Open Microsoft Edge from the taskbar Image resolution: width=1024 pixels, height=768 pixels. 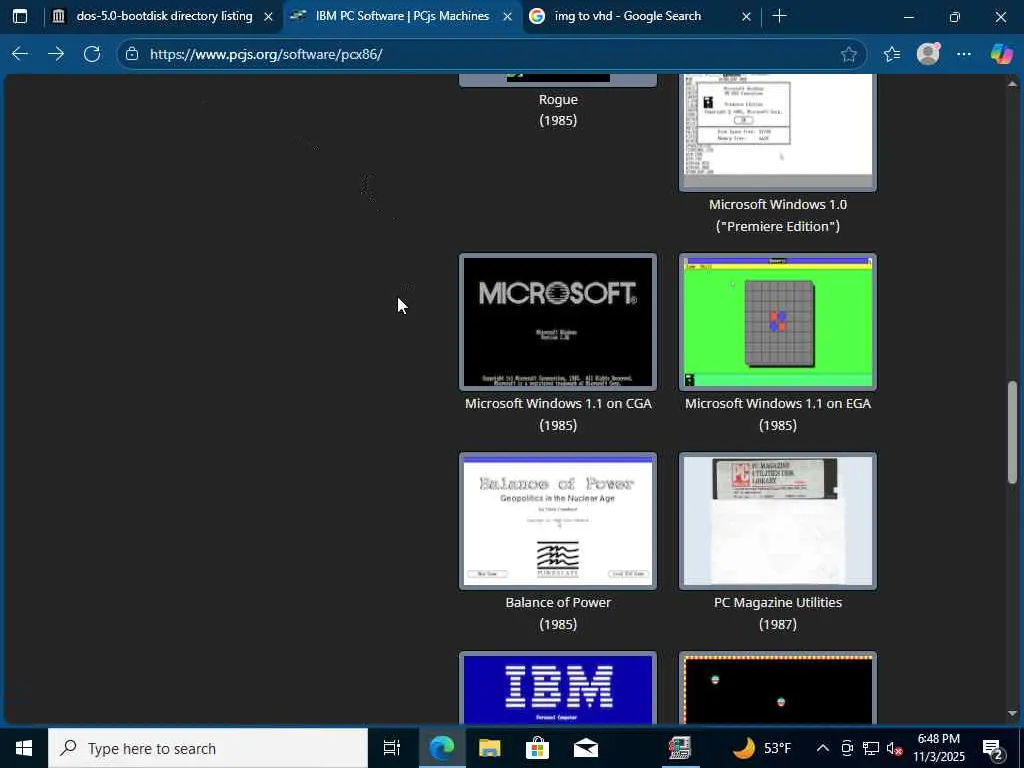pos(441,748)
